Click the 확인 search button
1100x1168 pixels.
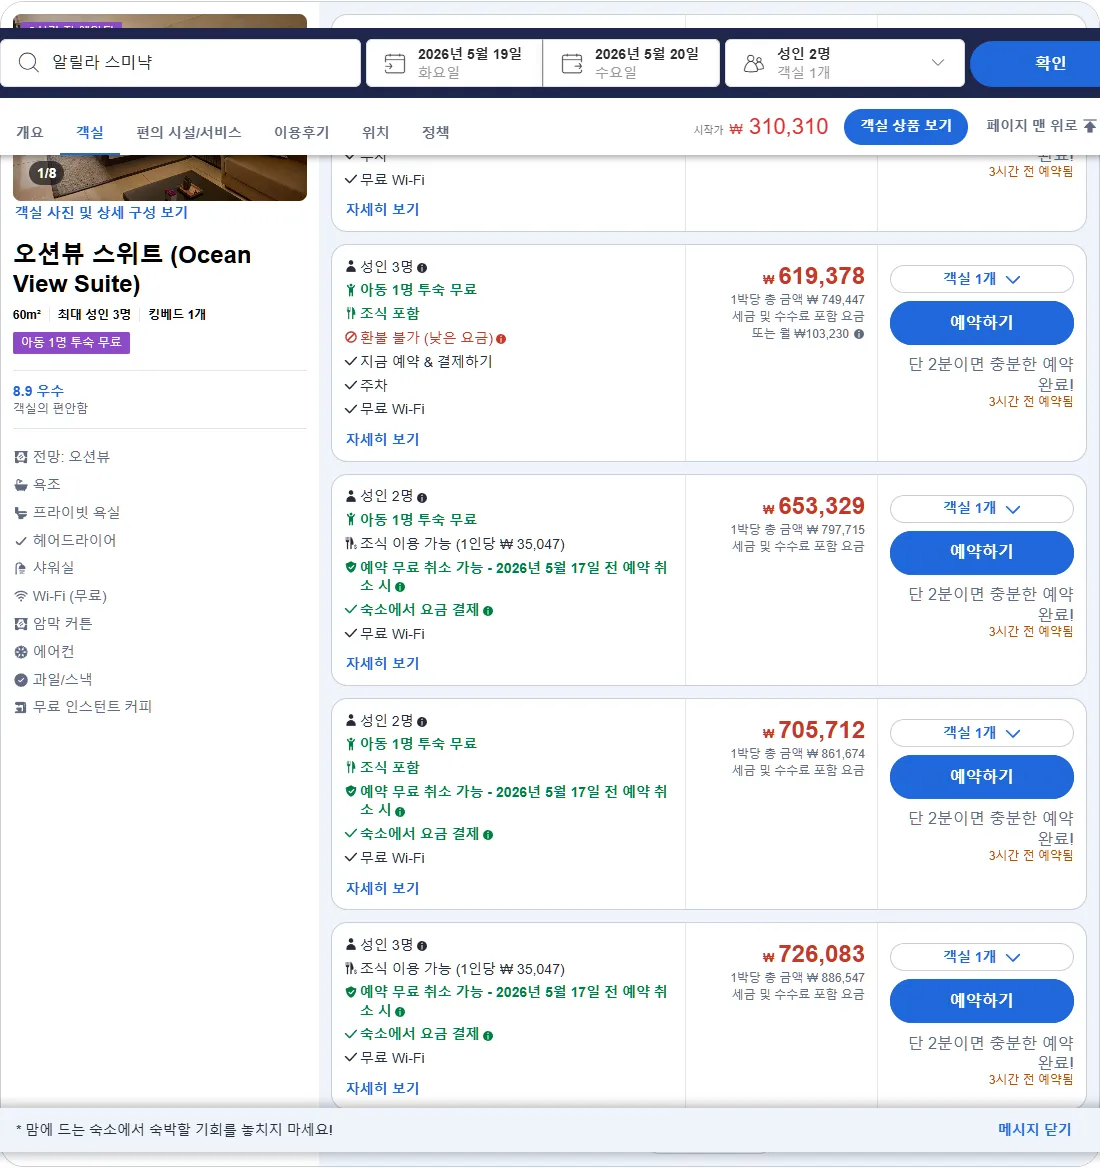[1035, 63]
